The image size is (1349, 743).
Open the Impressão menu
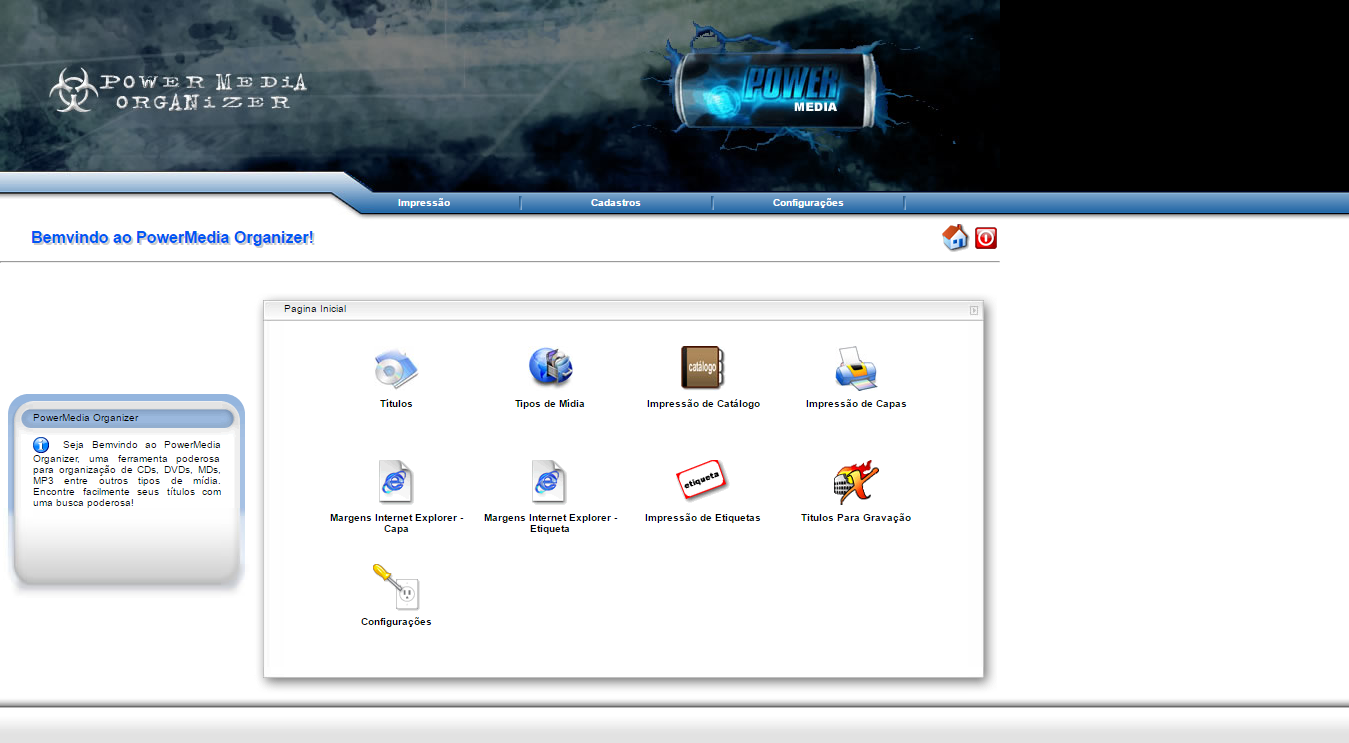pyautogui.click(x=424, y=203)
